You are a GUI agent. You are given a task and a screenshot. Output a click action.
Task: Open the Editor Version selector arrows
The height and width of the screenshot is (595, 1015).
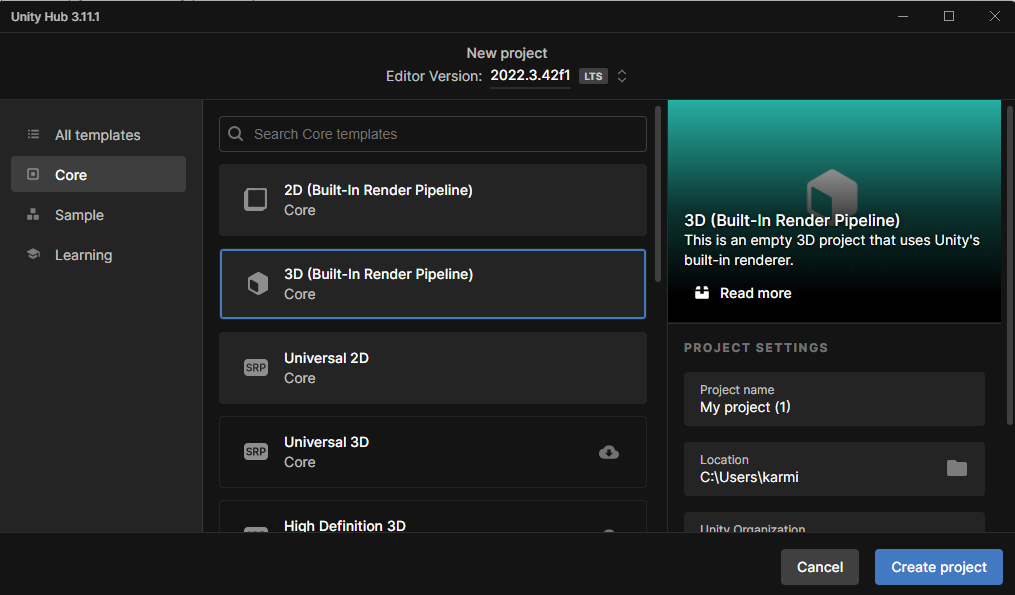tap(622, 76)
